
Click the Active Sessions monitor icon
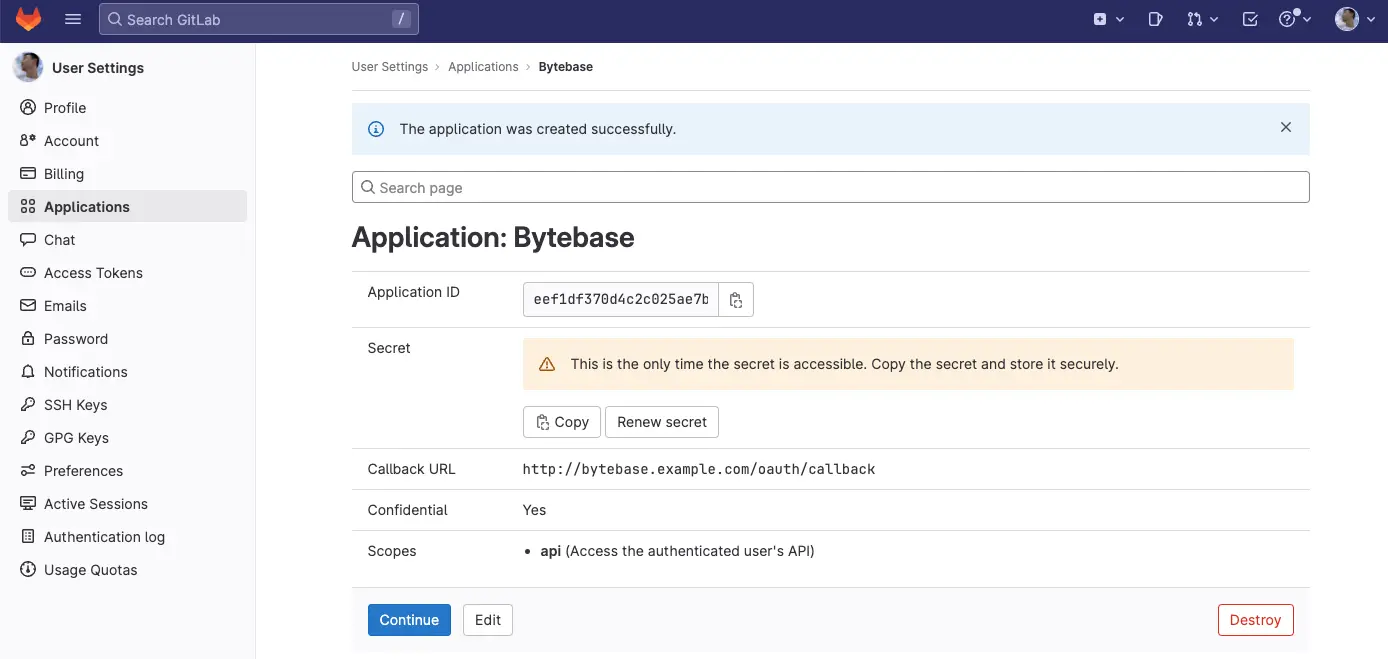pyautogui.click(x=28, y=503)
